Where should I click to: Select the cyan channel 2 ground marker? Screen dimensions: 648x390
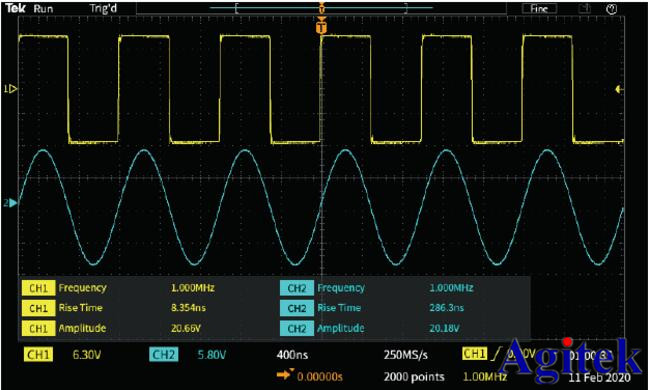click(x=11, y=203)
